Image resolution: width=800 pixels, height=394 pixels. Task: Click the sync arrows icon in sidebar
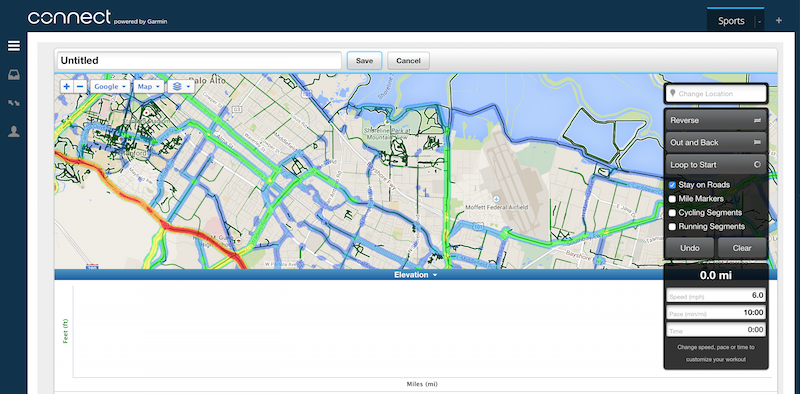coord(14,104)
